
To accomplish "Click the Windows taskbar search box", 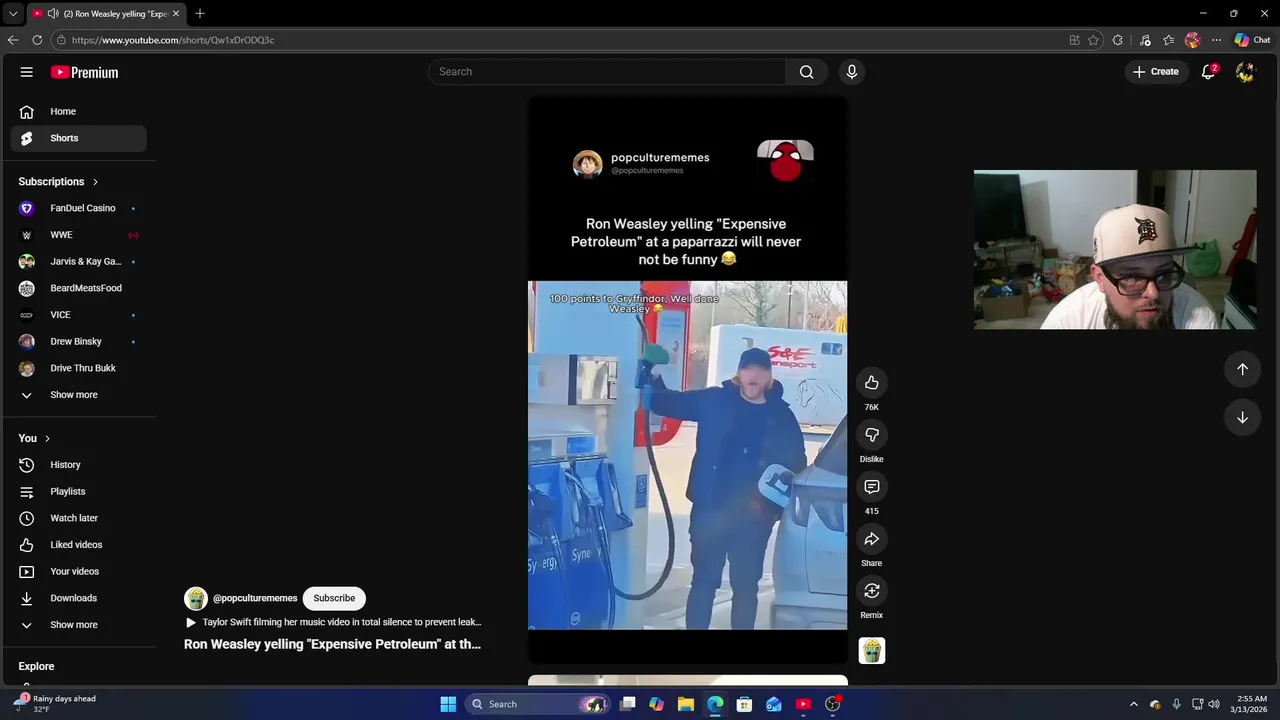I will click(537, 704).
